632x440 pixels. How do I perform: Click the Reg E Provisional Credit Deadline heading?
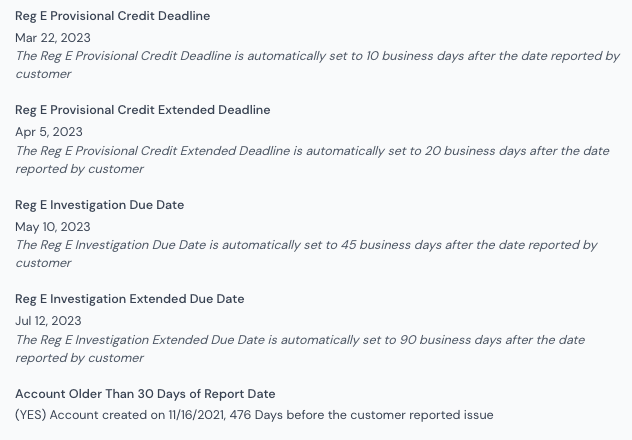[x=112, y=16]
